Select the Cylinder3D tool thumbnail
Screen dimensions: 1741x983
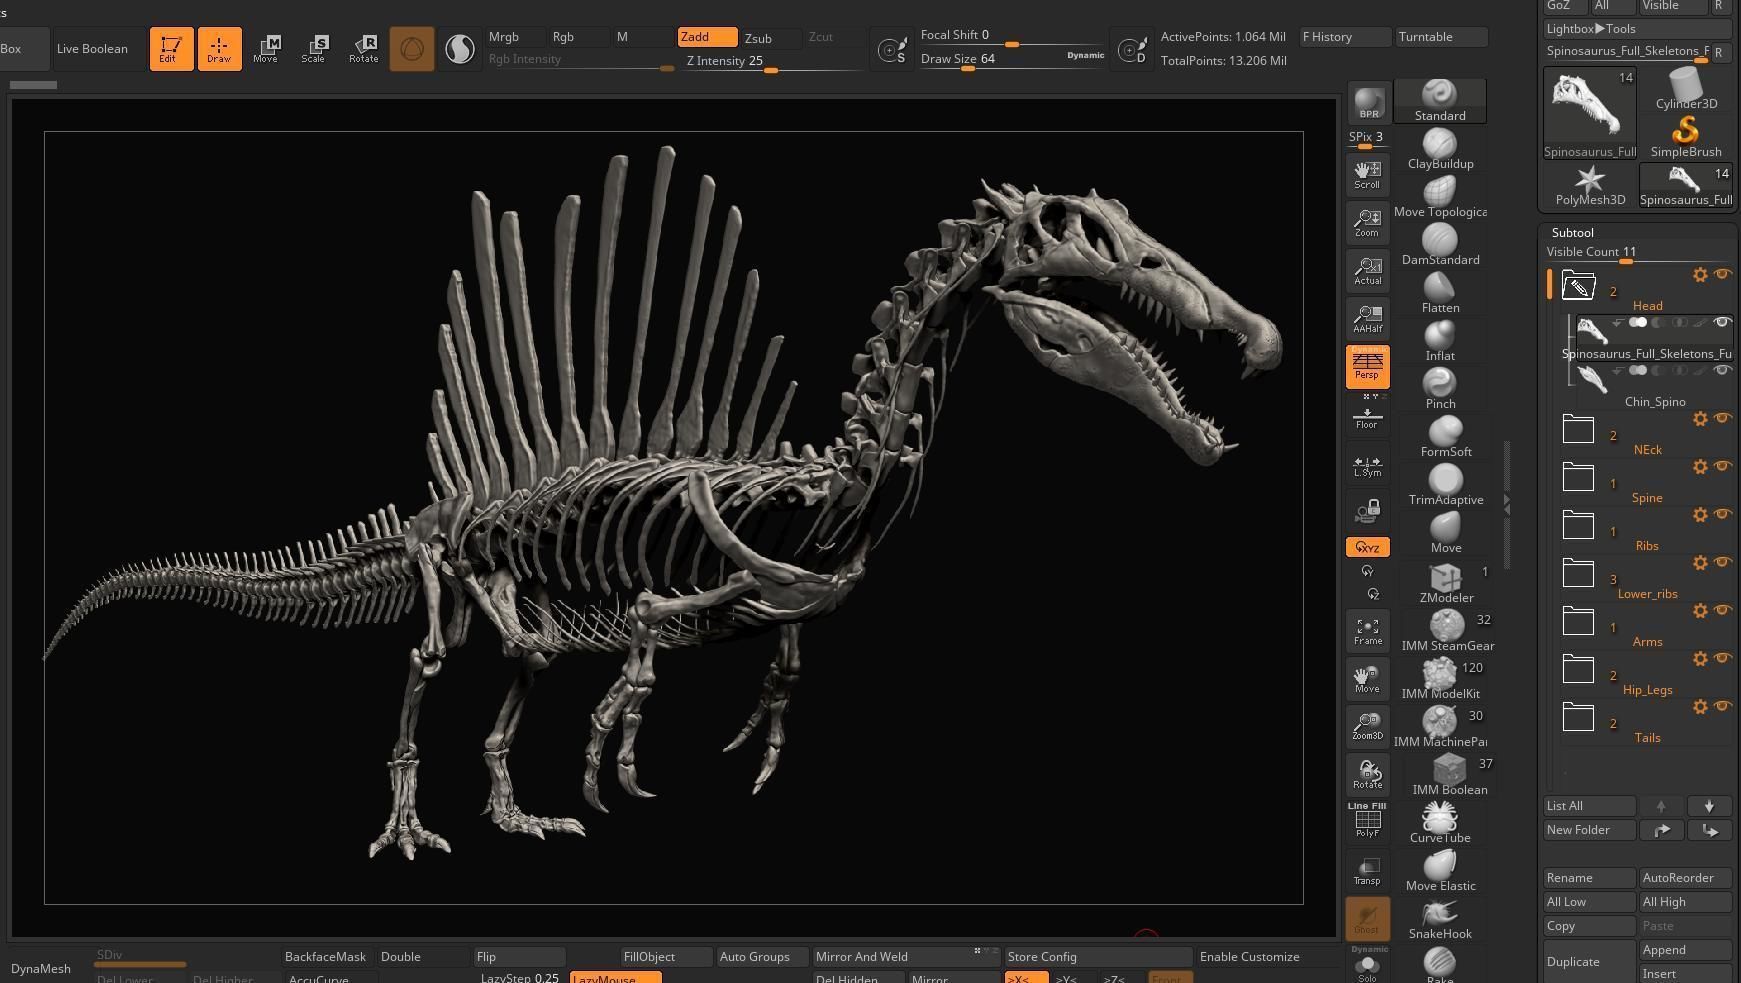click(1686, 89)
